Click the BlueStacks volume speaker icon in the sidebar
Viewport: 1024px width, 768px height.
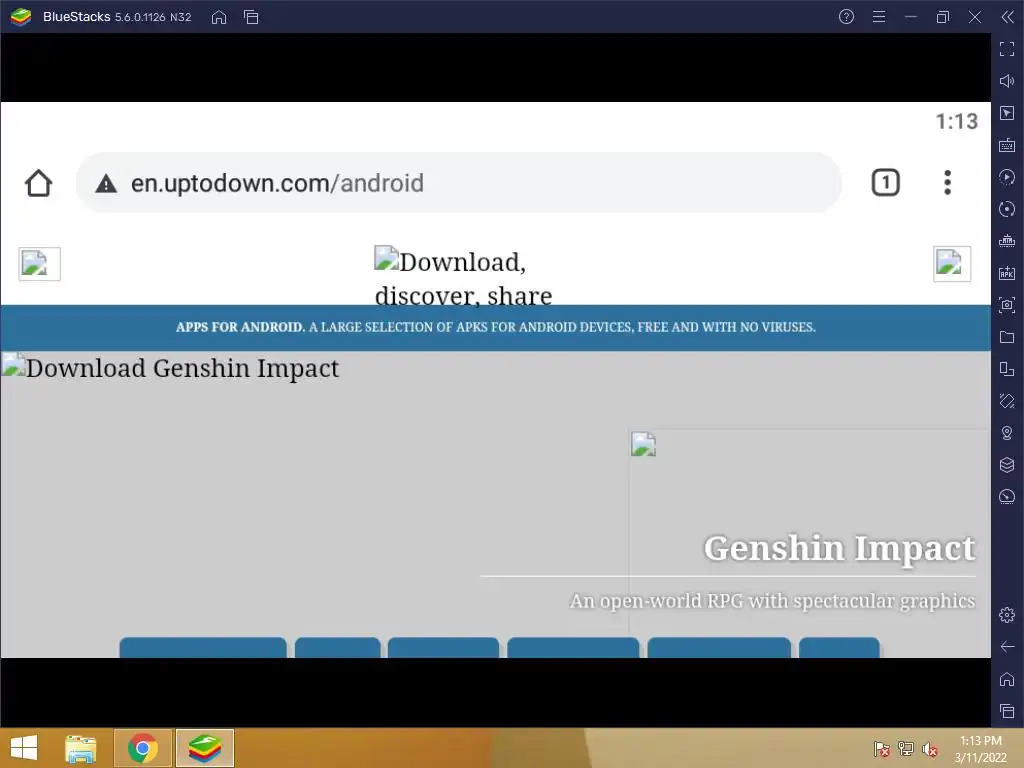1006,81
